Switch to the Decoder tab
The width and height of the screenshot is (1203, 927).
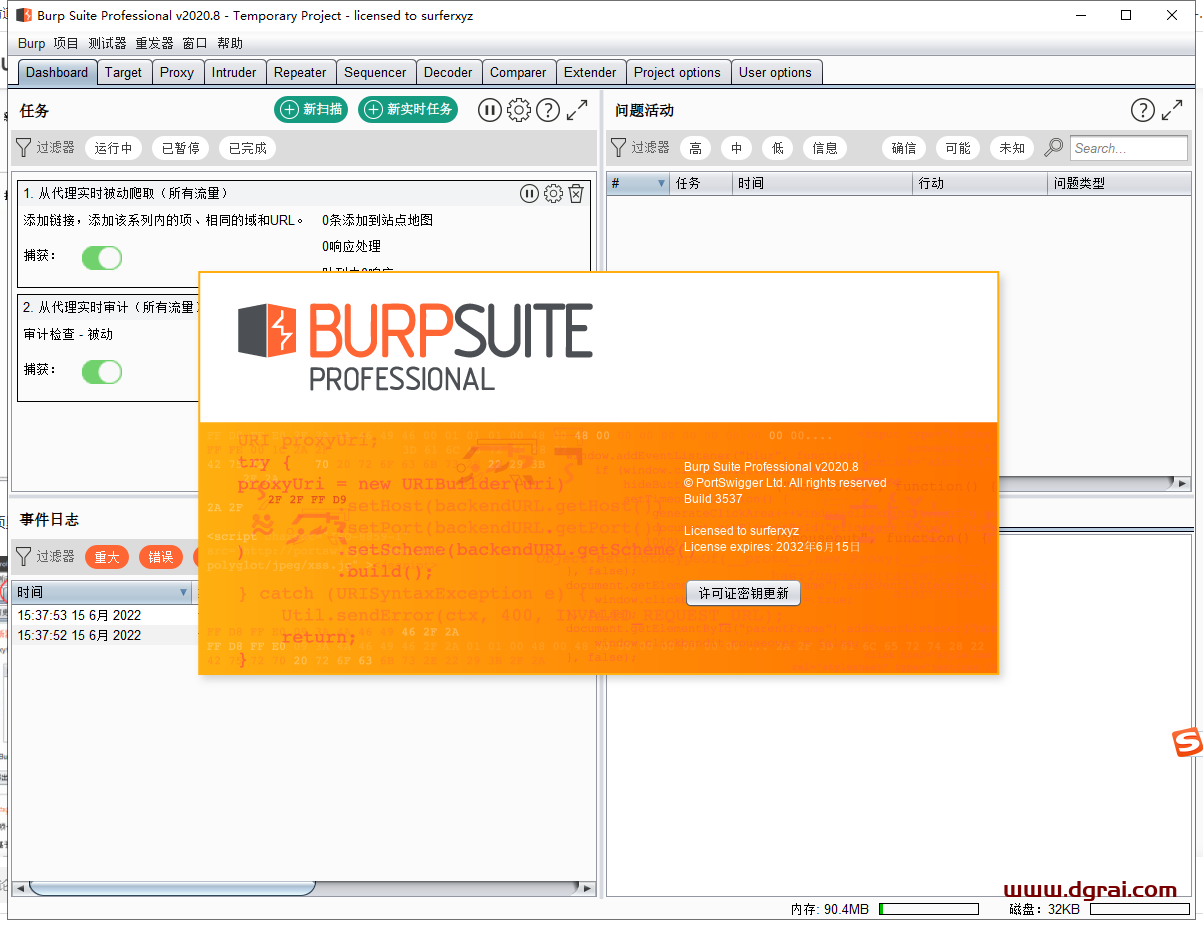click(448, 72)
